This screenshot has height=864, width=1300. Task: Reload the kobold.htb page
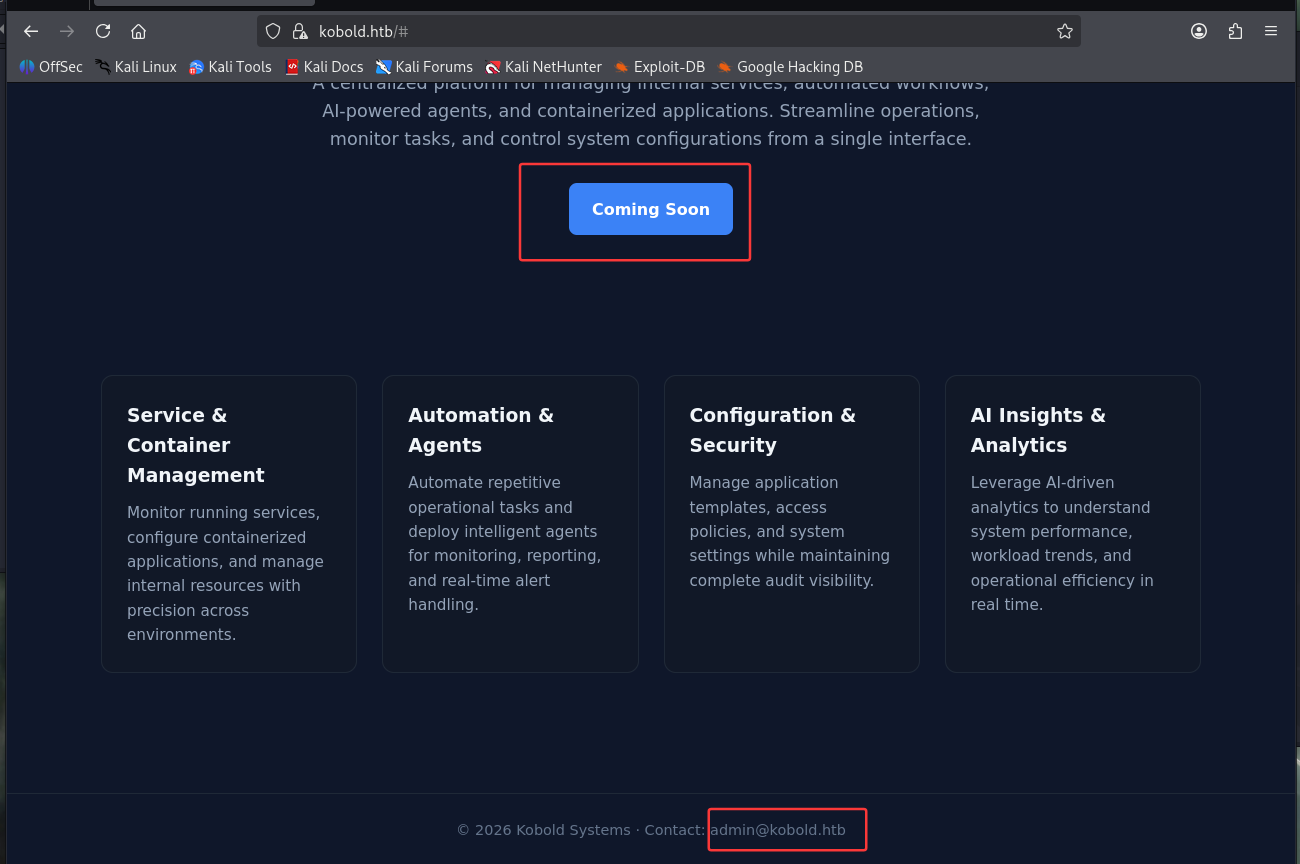tap(103, 31)
